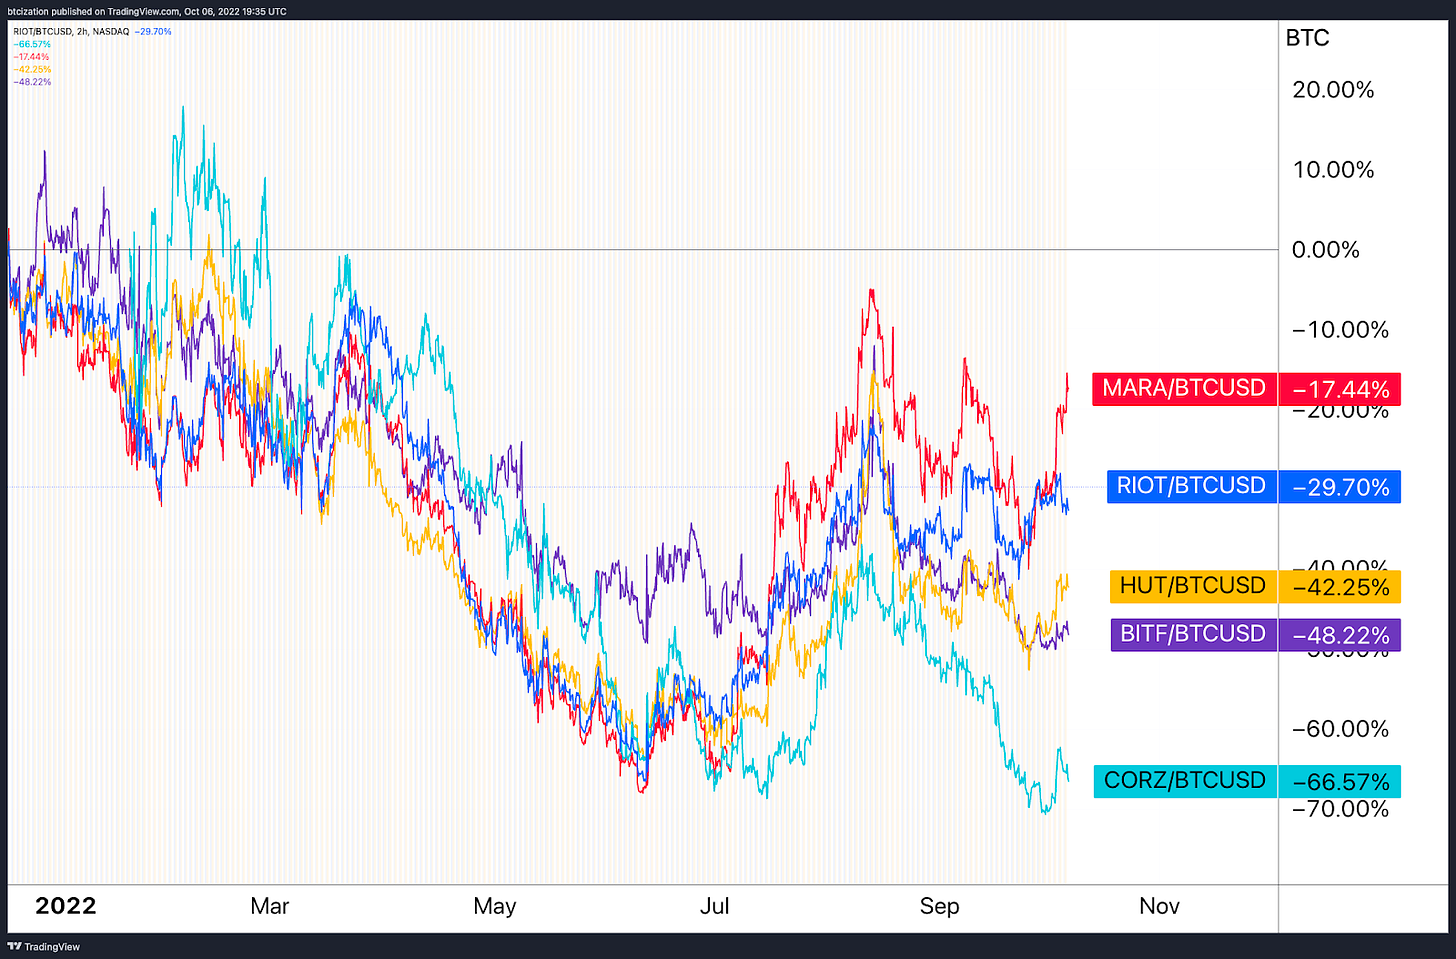Click the 2022 label on the time axis
Image resolution: width=1456 pixels, height=959 pixels.
pos(66,906)
